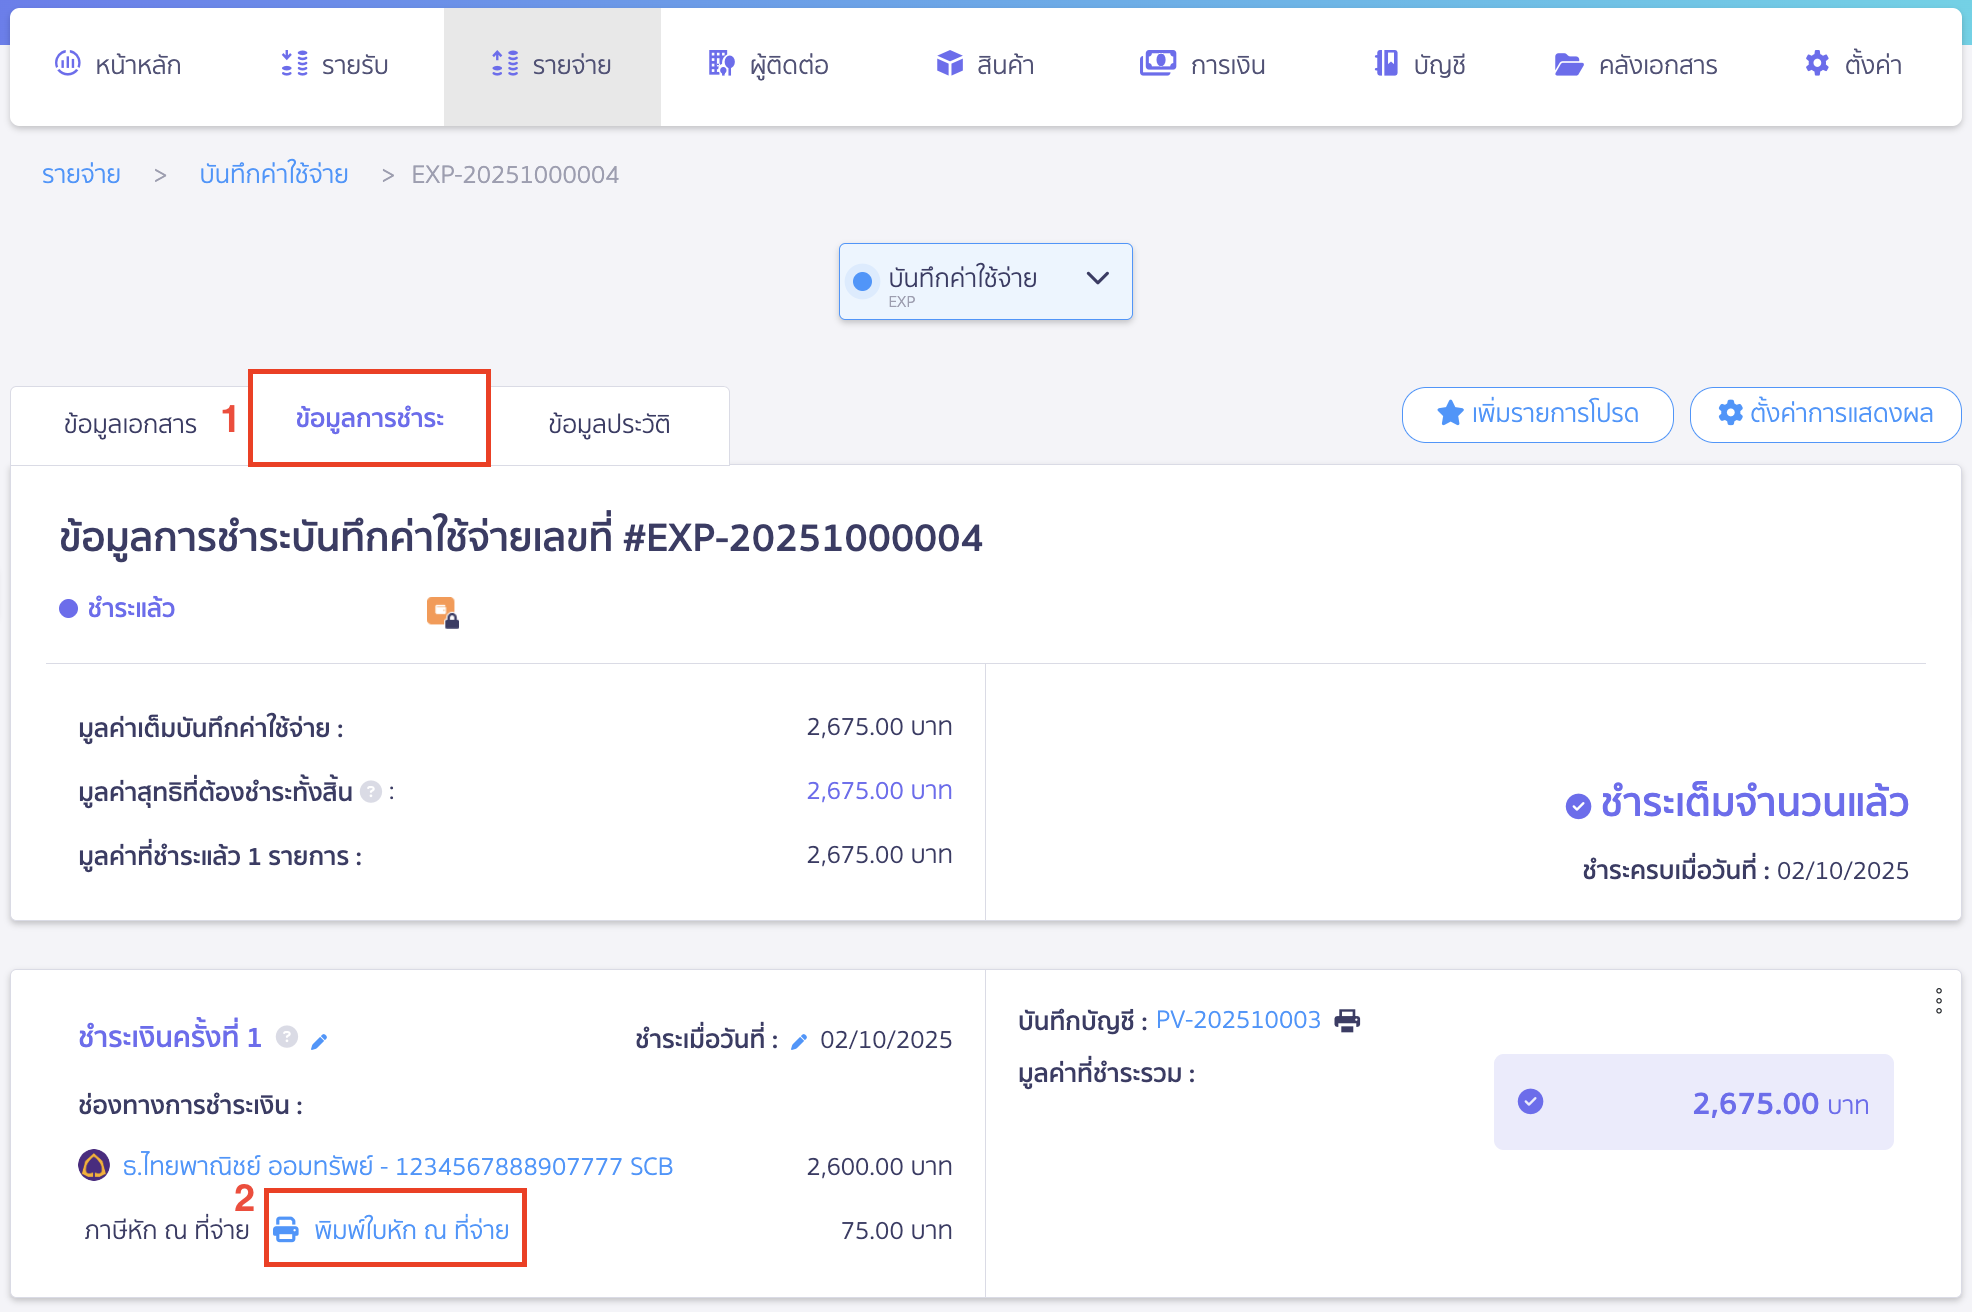
Task: Click pencil icon before payment date 02/10/2025
Action: [x=798, y=1042]
